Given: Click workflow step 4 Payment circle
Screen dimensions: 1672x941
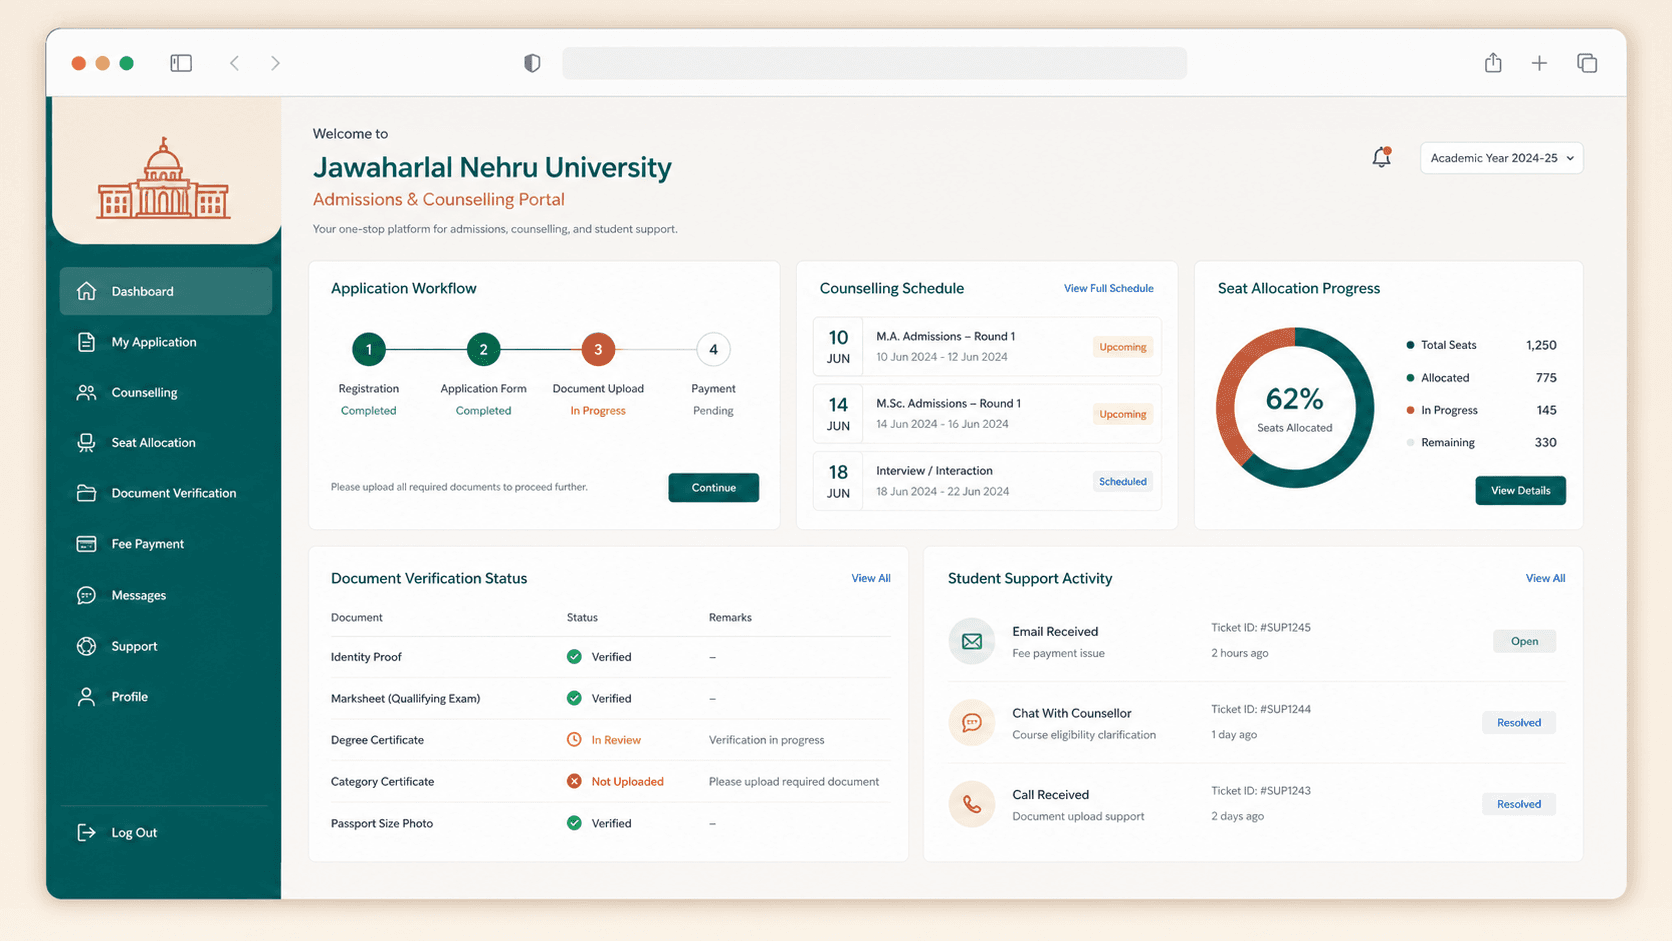Looking at the screenshot, I should point(713,349).
